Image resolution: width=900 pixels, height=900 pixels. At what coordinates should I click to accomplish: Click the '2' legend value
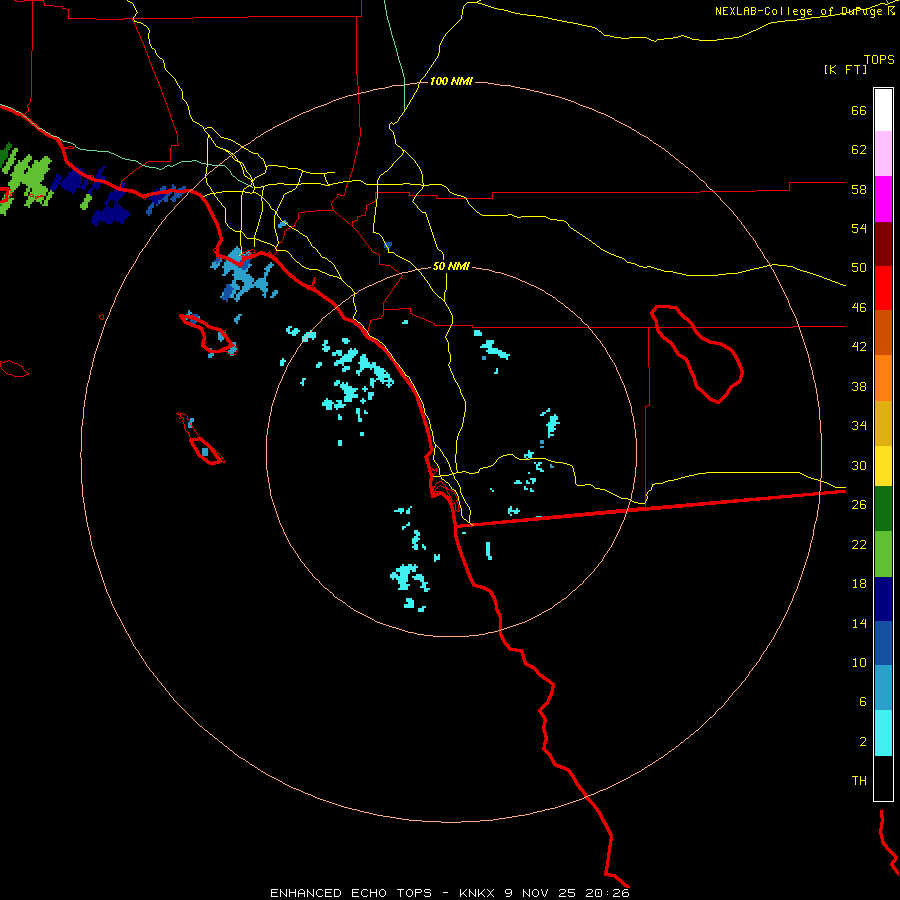[x=863, y=742]
